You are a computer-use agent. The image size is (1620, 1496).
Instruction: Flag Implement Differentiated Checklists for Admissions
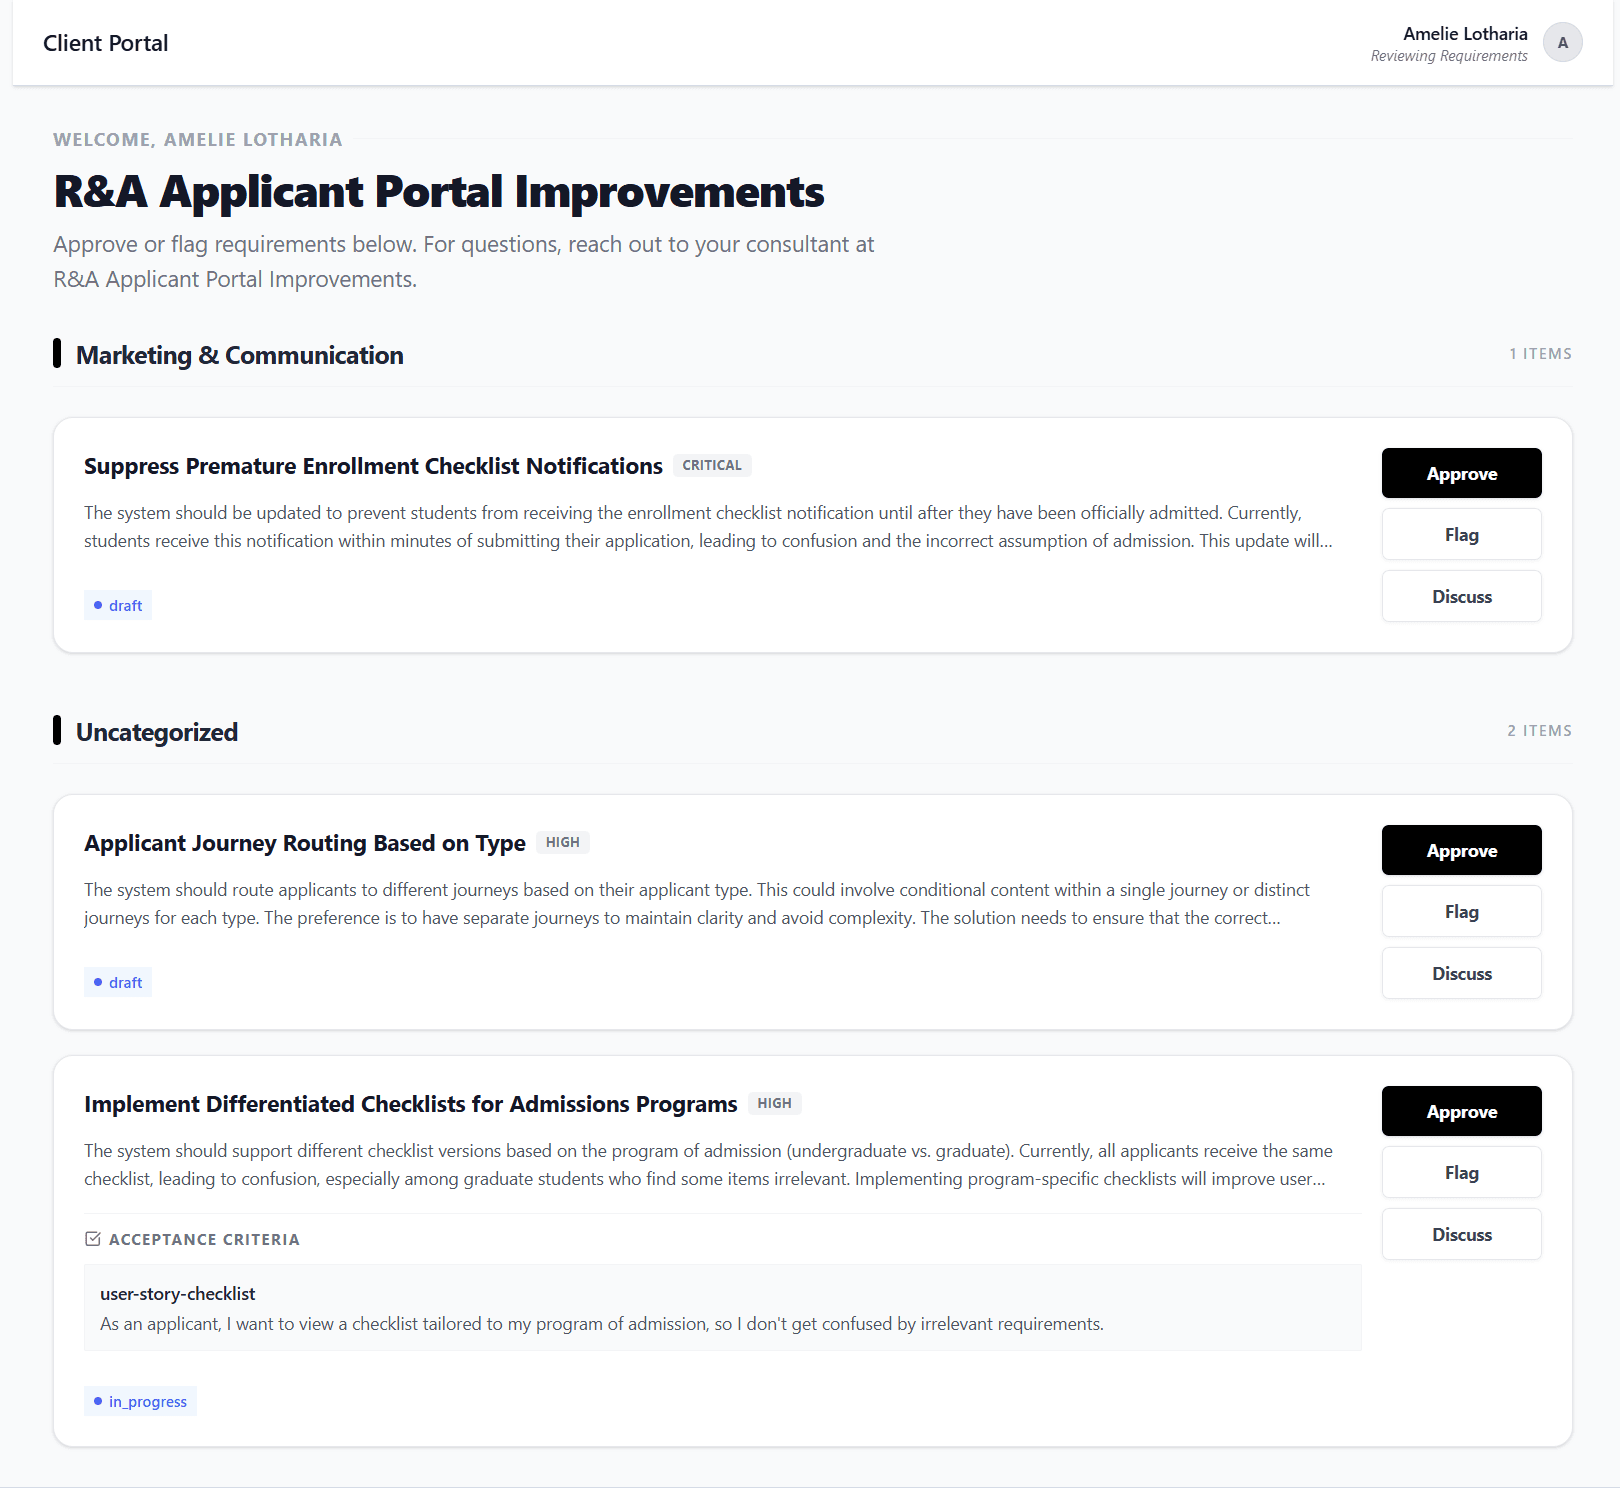(1461, 1172)
